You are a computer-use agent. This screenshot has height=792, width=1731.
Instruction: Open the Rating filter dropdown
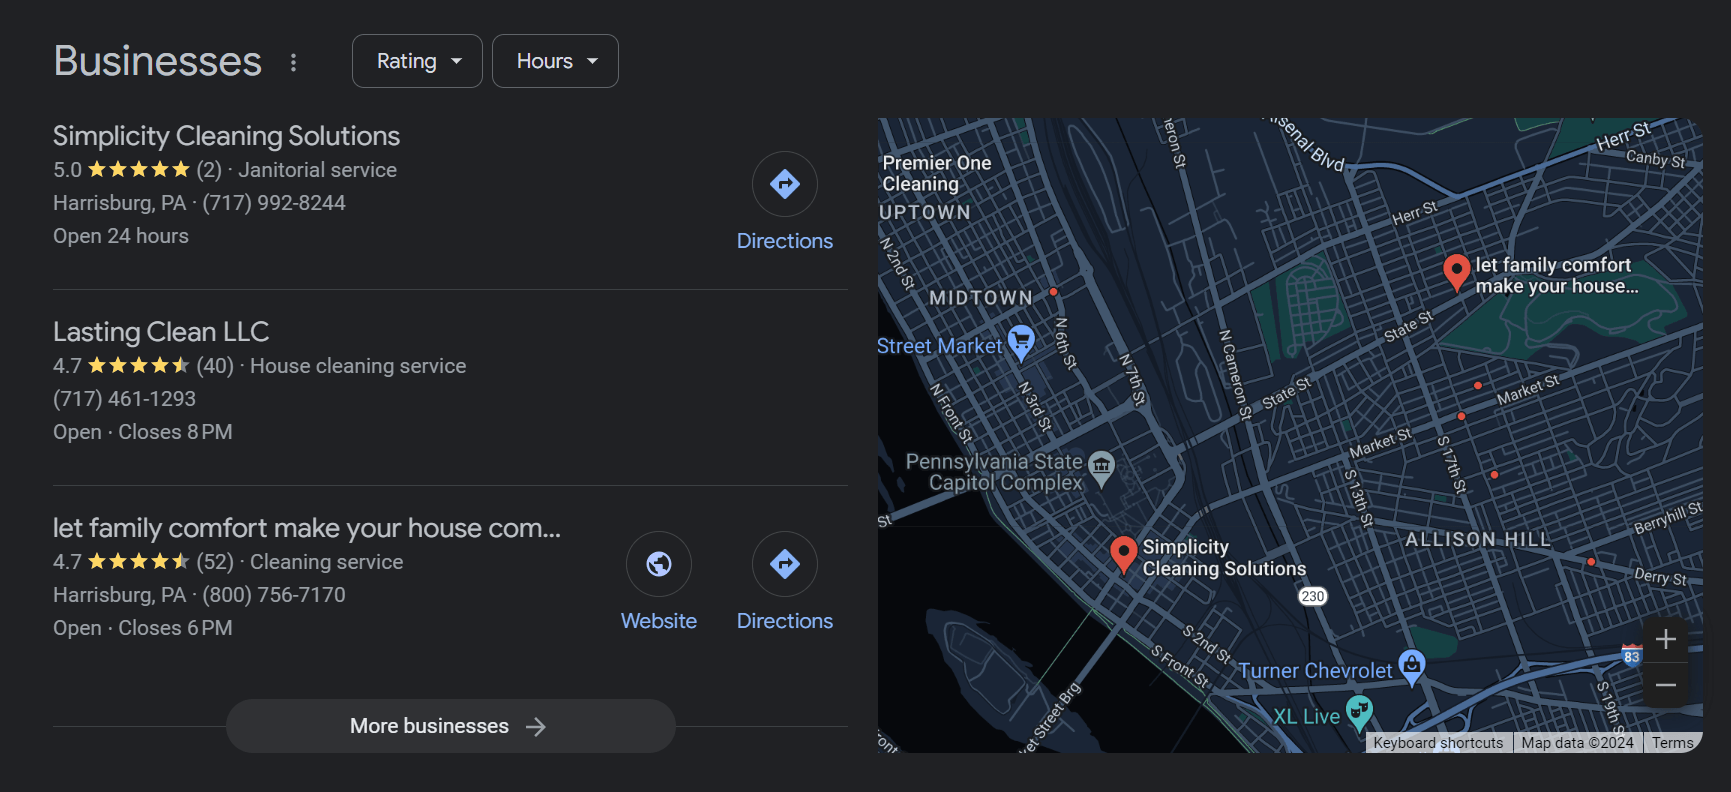[x=417, y=61]
